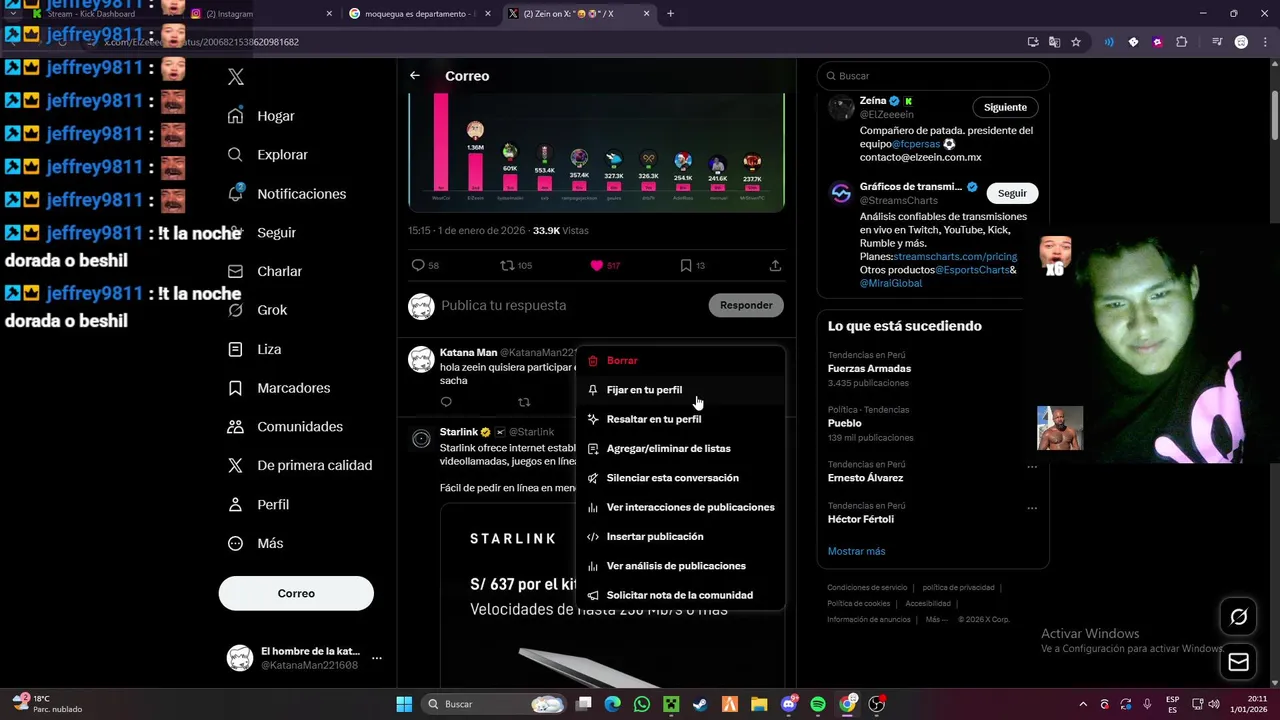Click the share icon on the post
Screen dimensions: 1280x720
pos(775,265)
